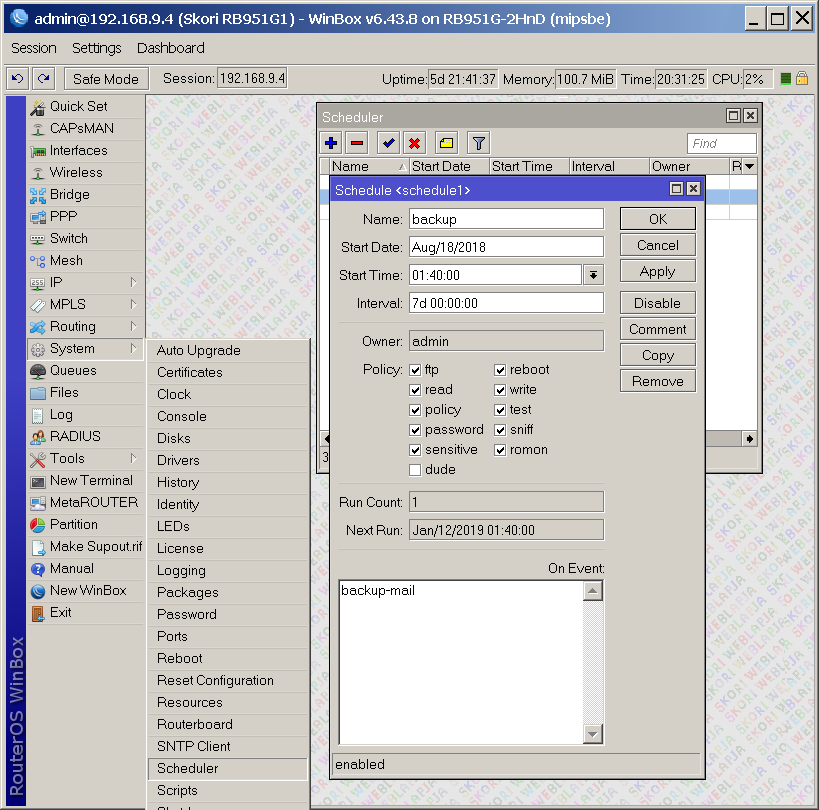Uncheck the ftp policy checkbox
Viewport: 819px width, 810px height.
415,370
